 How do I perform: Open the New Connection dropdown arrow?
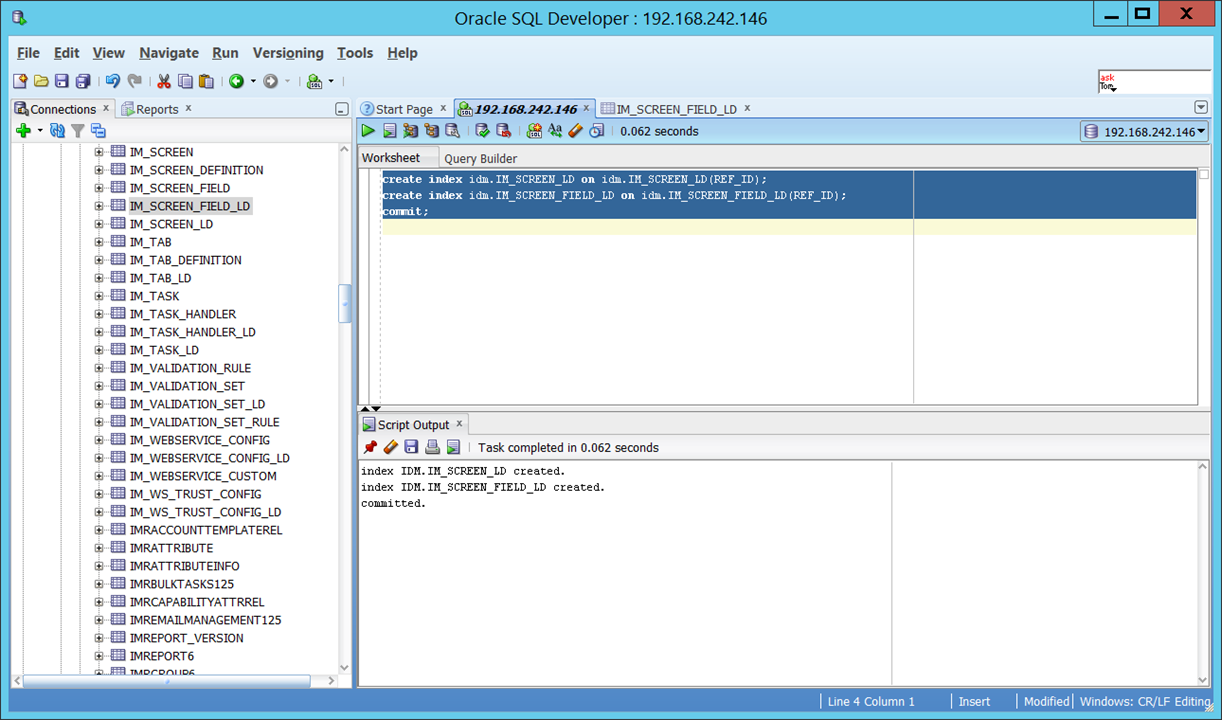click(x=40, y=130)
